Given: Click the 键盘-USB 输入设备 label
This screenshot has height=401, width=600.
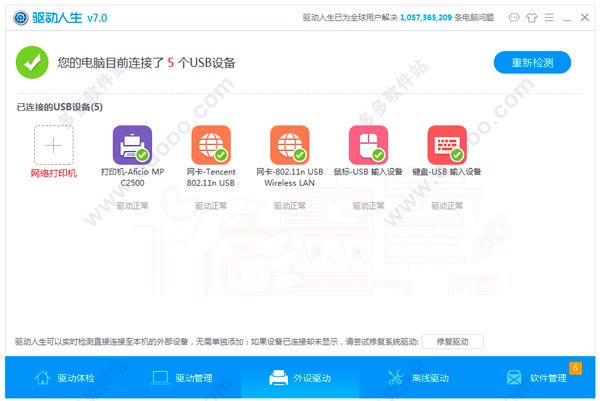Looking at the screenshot, I should click(x=447, y=172).
